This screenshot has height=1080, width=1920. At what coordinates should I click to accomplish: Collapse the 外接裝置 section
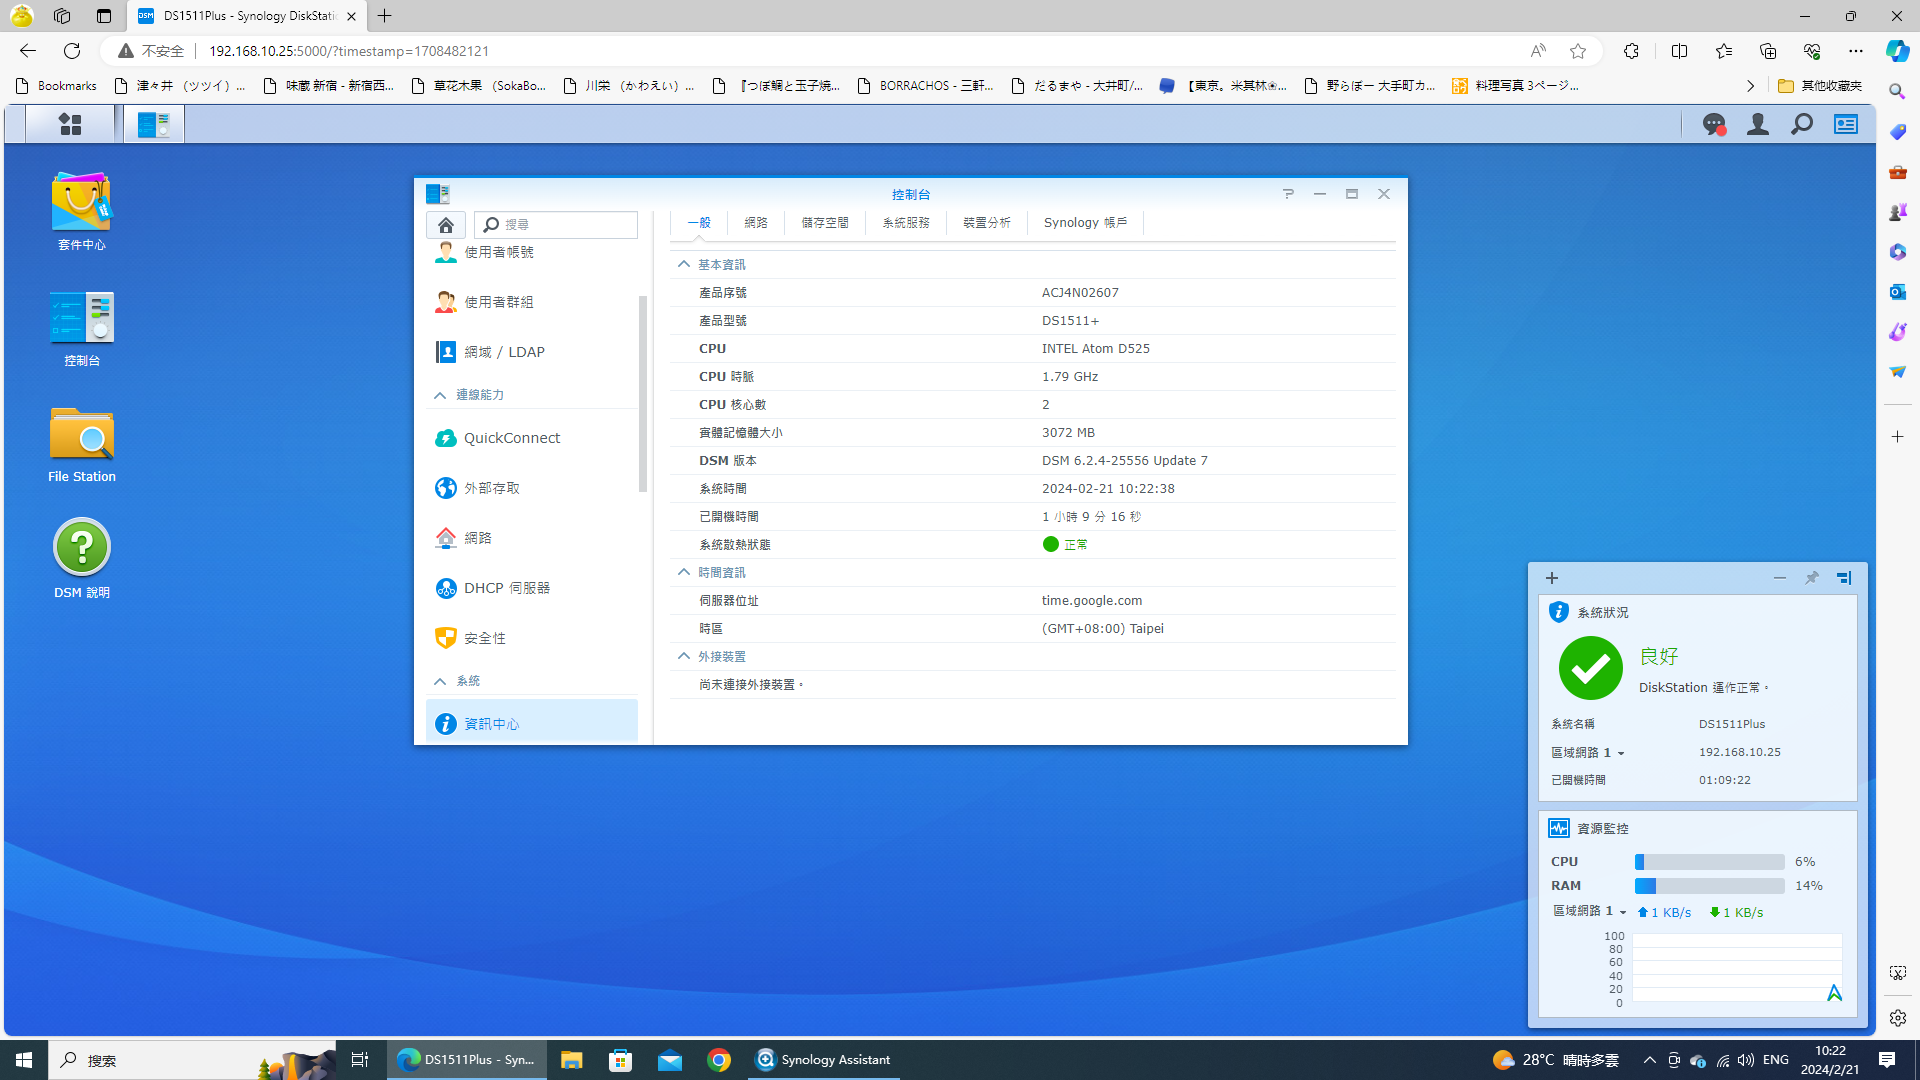point(684,656)
